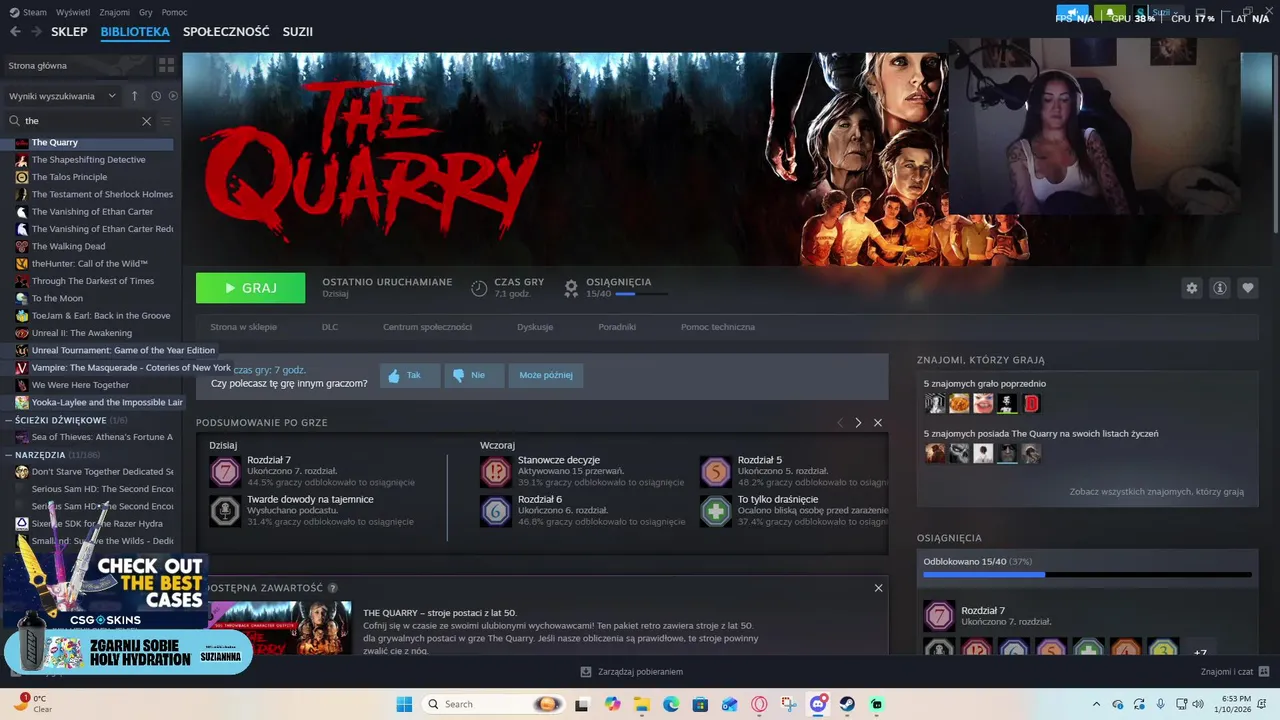Viewport: 1280px width, 720px height.
Task: Close the available content panel
Action: (x=878, y=588)
